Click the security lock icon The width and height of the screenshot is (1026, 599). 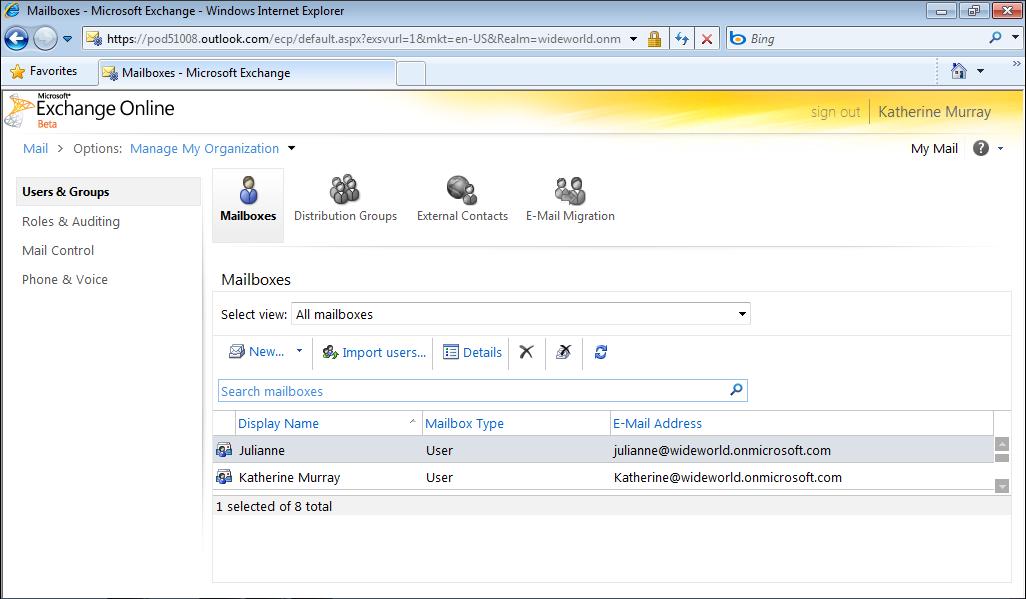pyautogui.click(x=654, y=39)
